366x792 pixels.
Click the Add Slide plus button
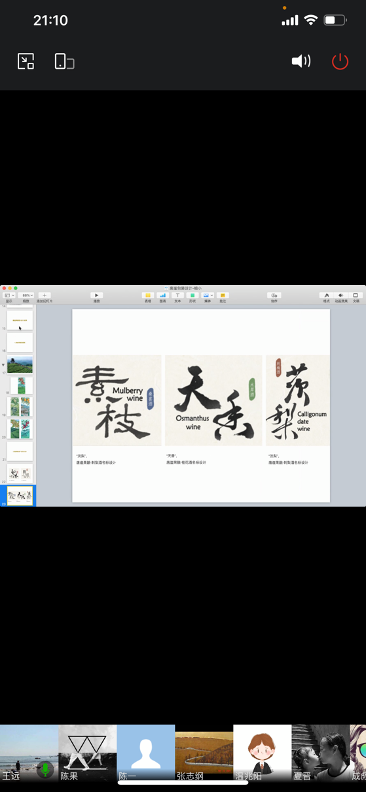tap(44, 295)
